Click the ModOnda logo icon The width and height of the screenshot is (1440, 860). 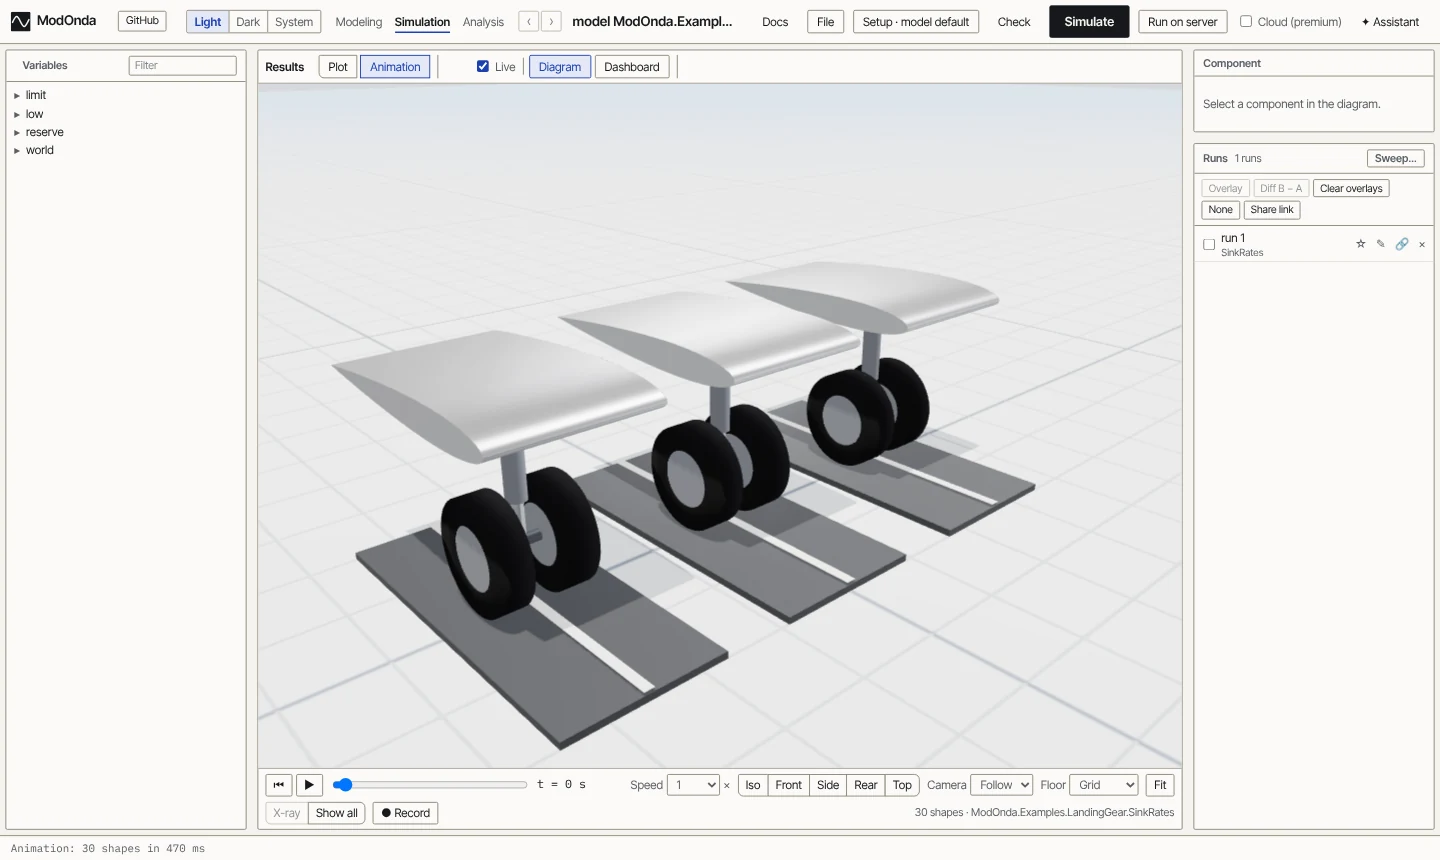[x=20, y=21]
